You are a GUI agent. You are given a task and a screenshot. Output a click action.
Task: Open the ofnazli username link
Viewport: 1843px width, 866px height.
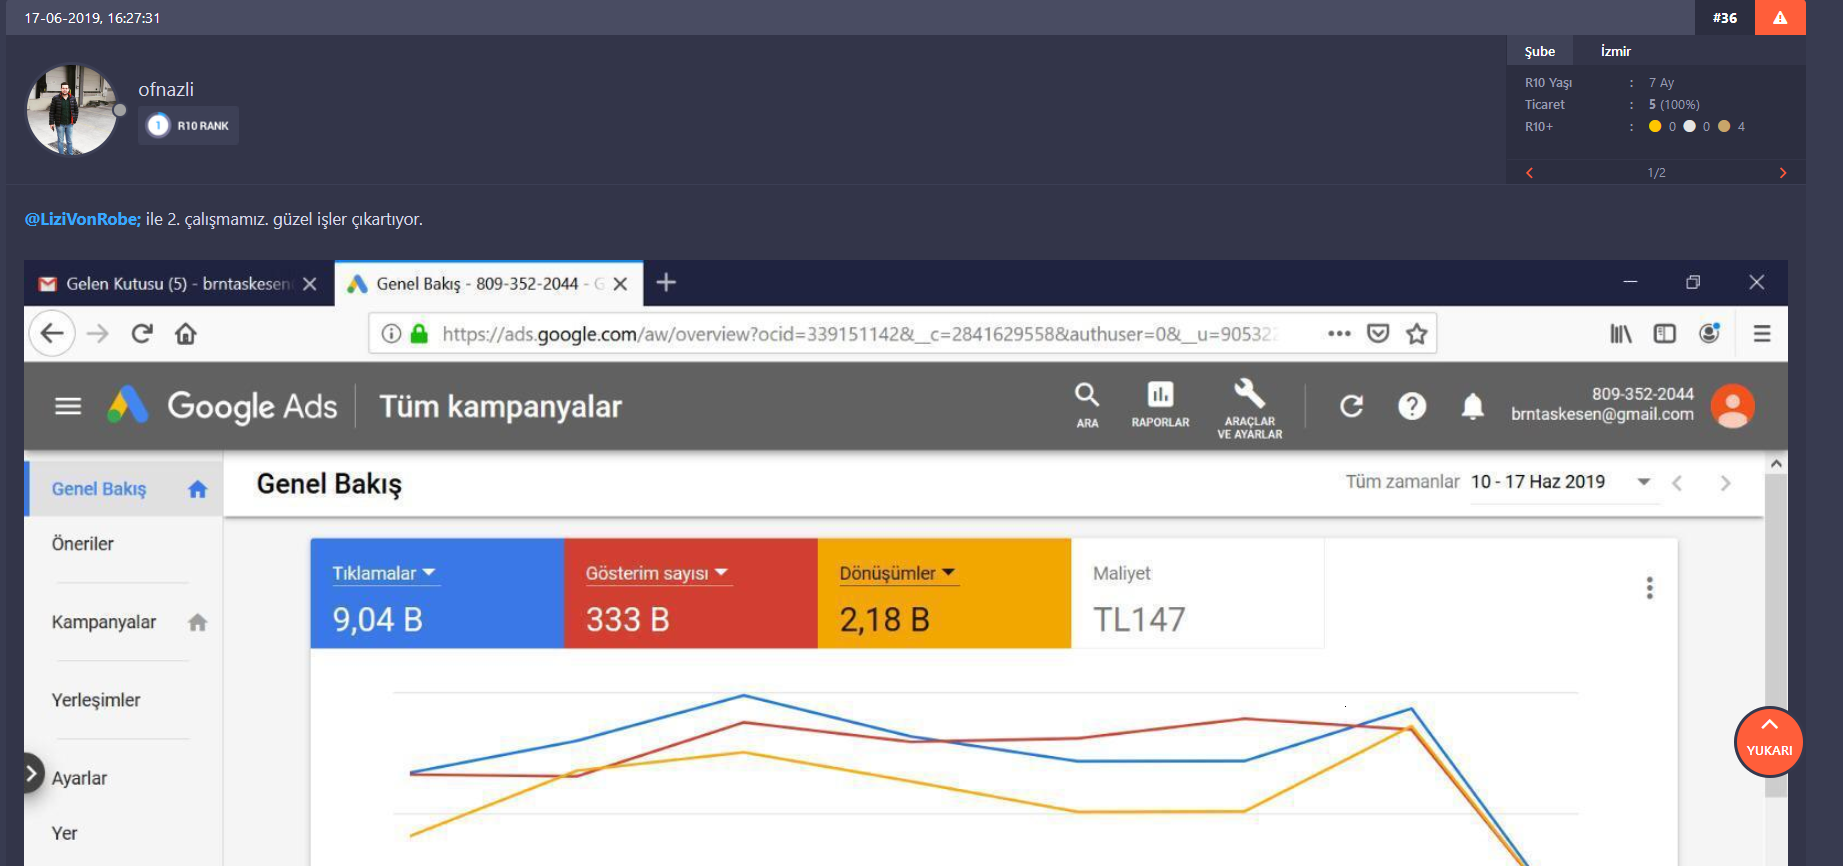(166, 89)
